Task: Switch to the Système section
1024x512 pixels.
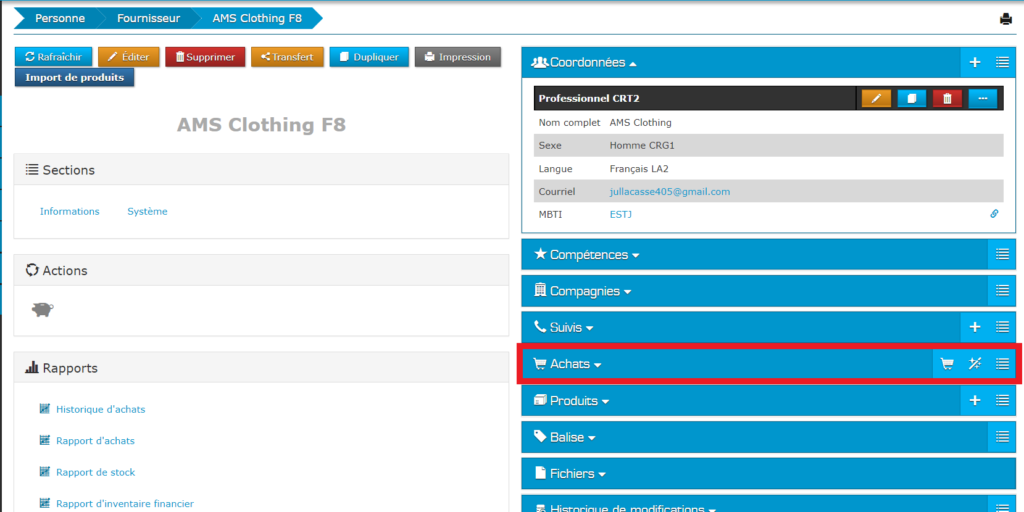Action: pyautogui.click(x=147, y=211)
